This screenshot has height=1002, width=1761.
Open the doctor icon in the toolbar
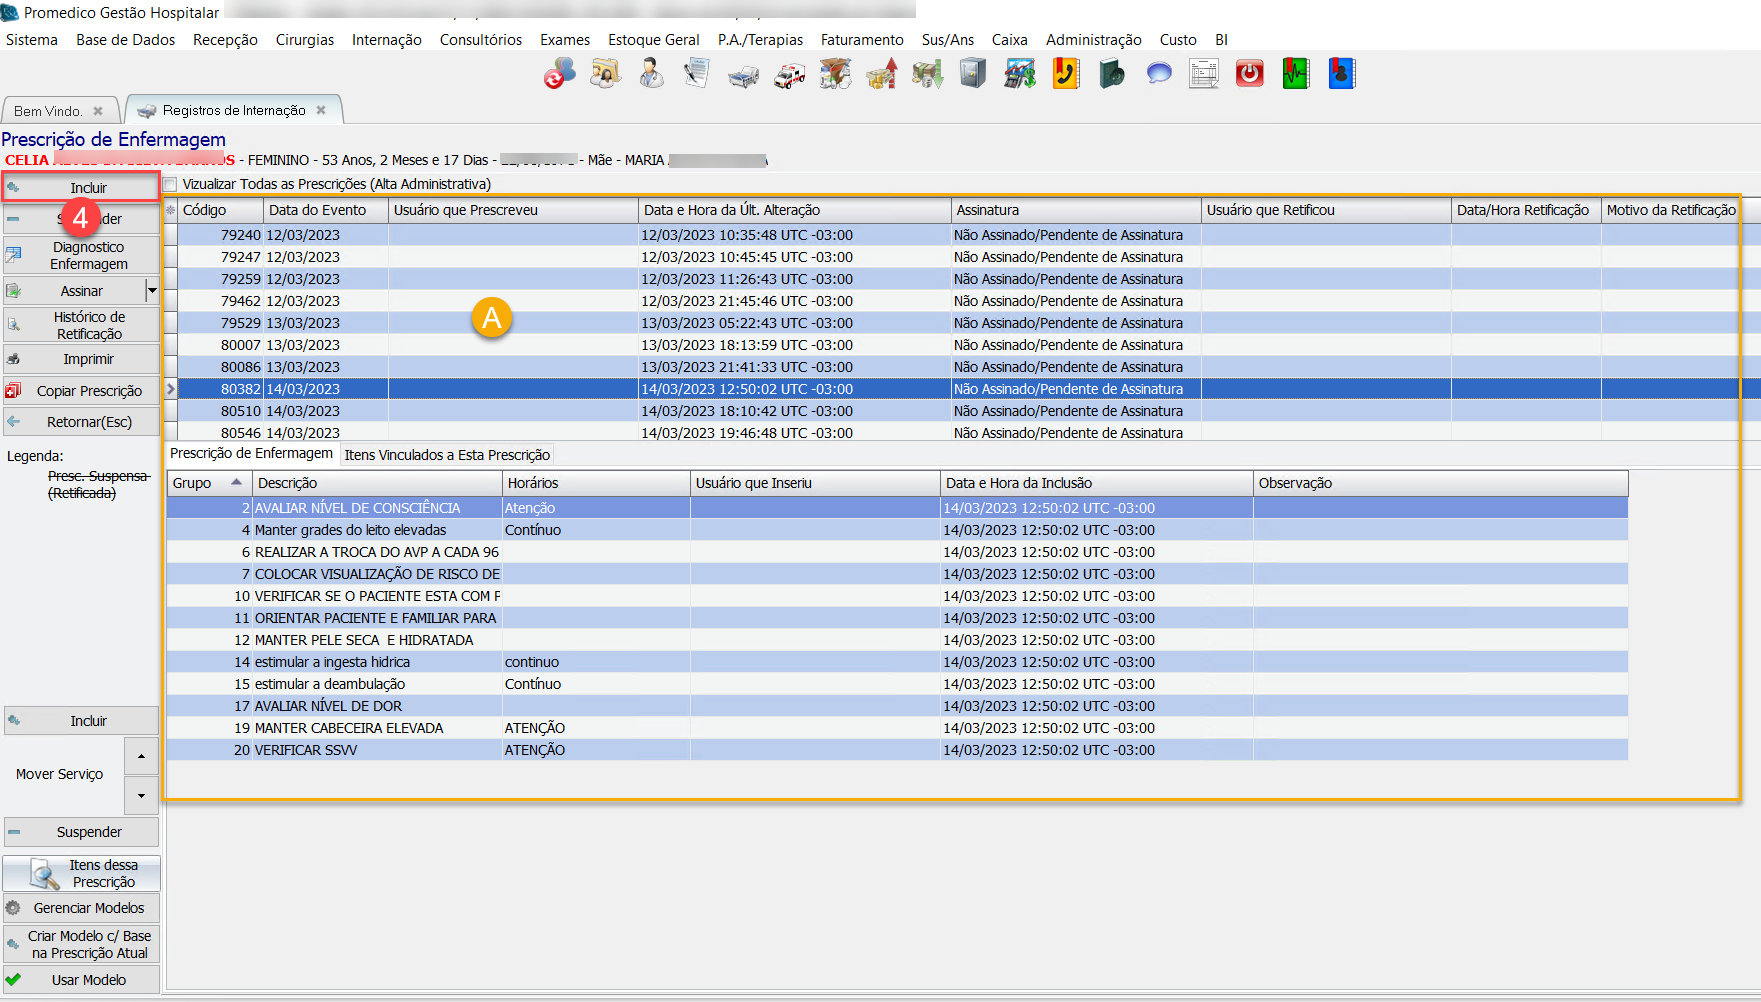coord(651,74)
